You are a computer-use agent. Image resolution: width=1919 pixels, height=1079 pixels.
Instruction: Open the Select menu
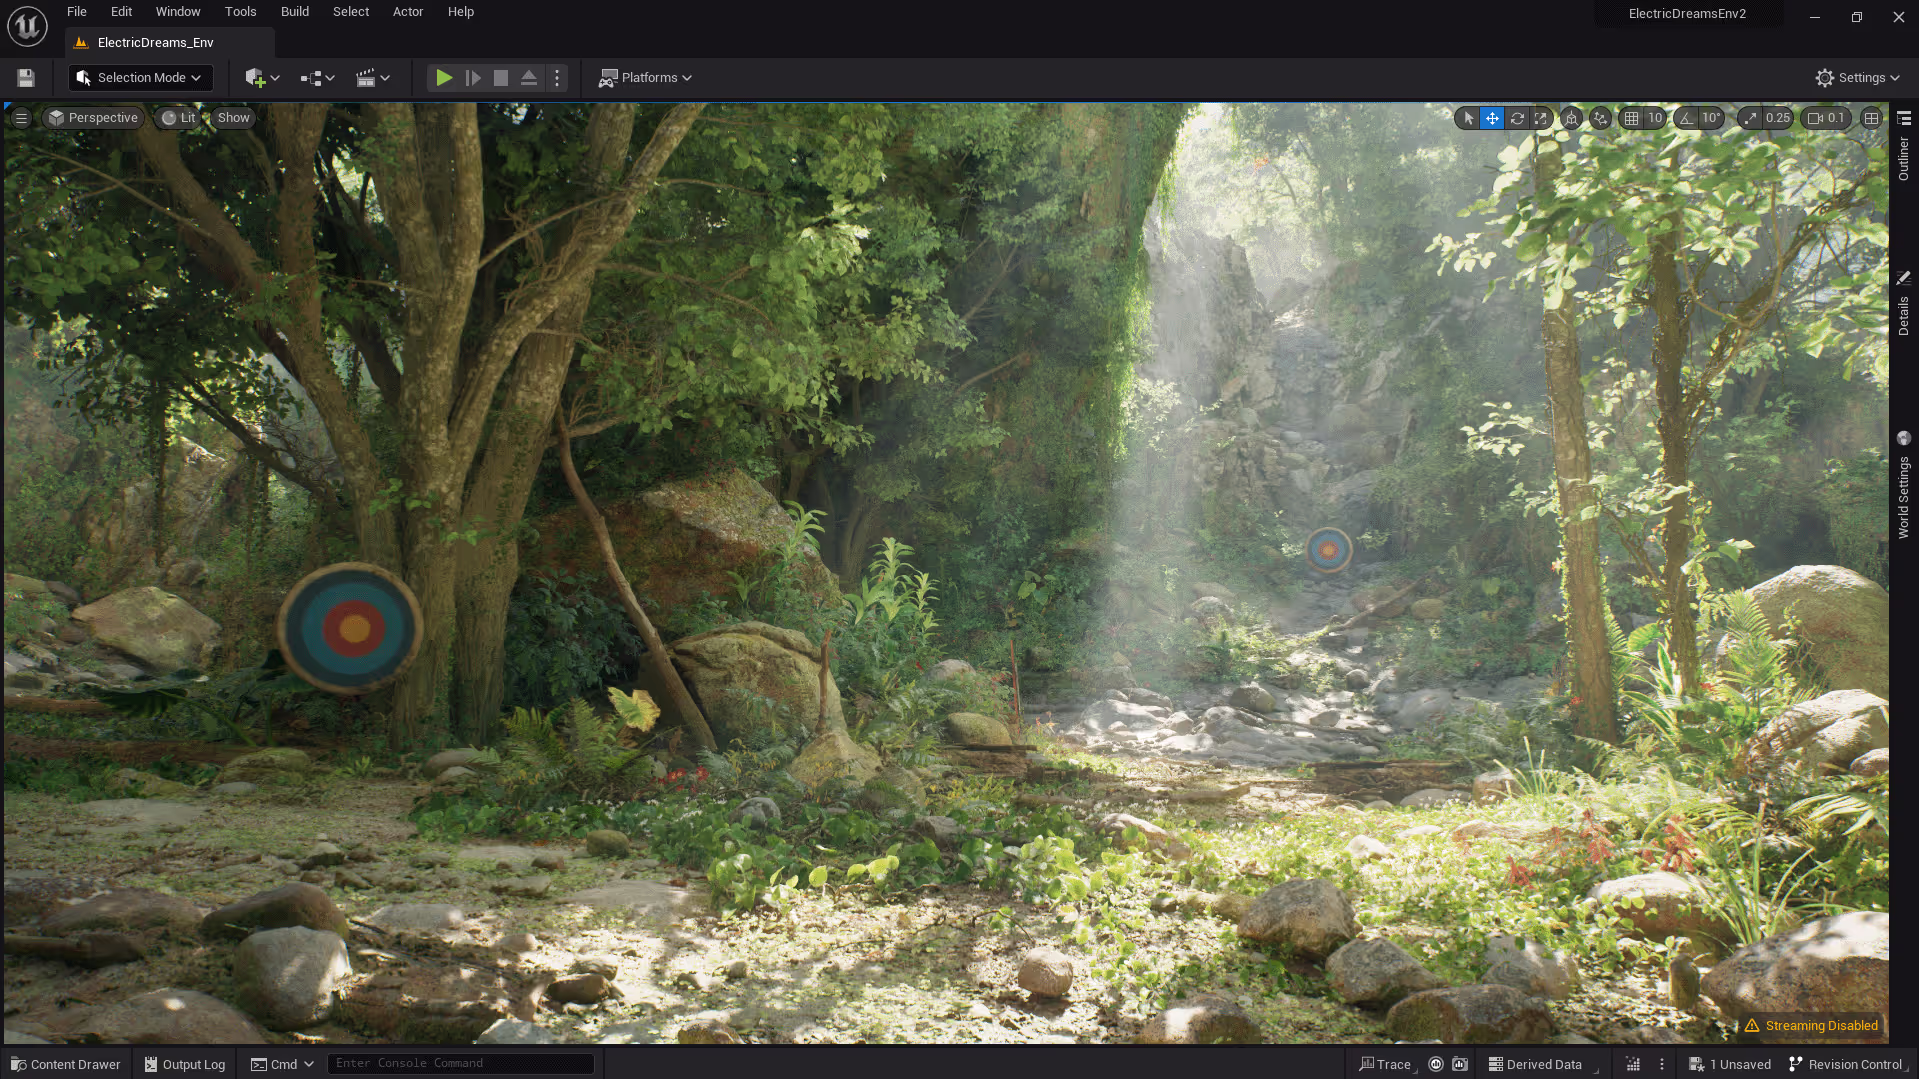pos(351,12)
